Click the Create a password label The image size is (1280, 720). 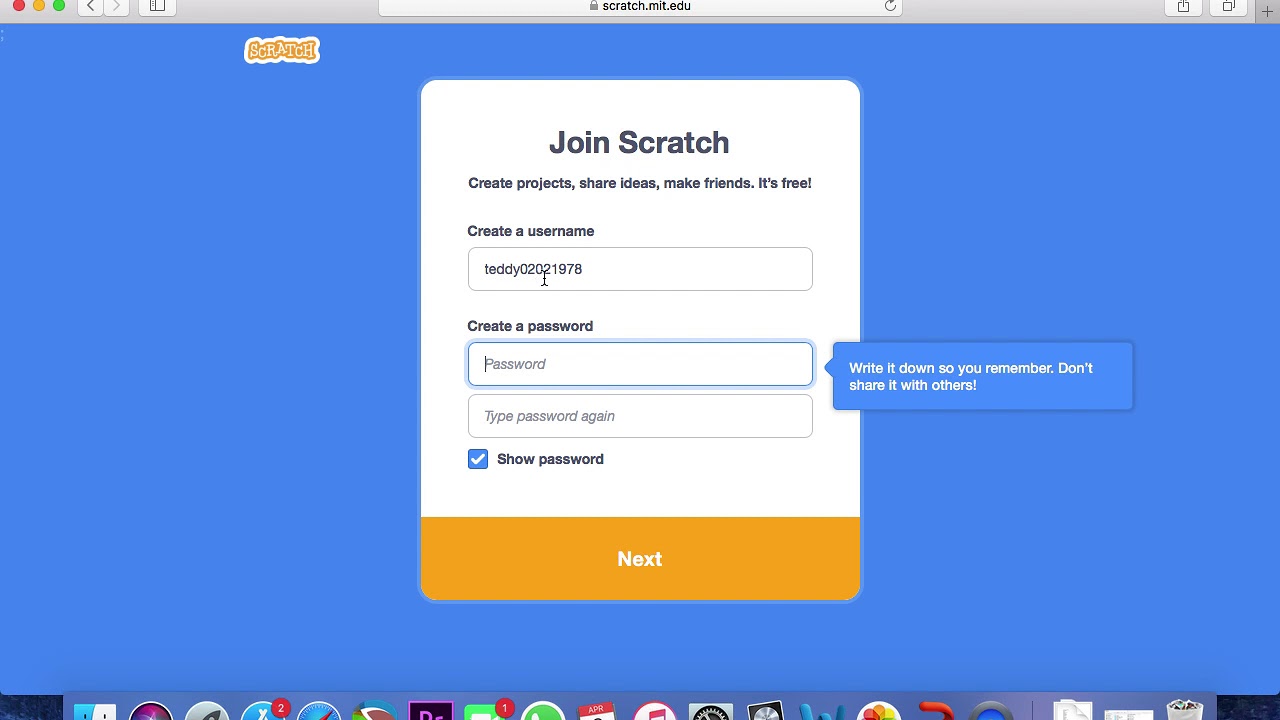coord(530,326)
